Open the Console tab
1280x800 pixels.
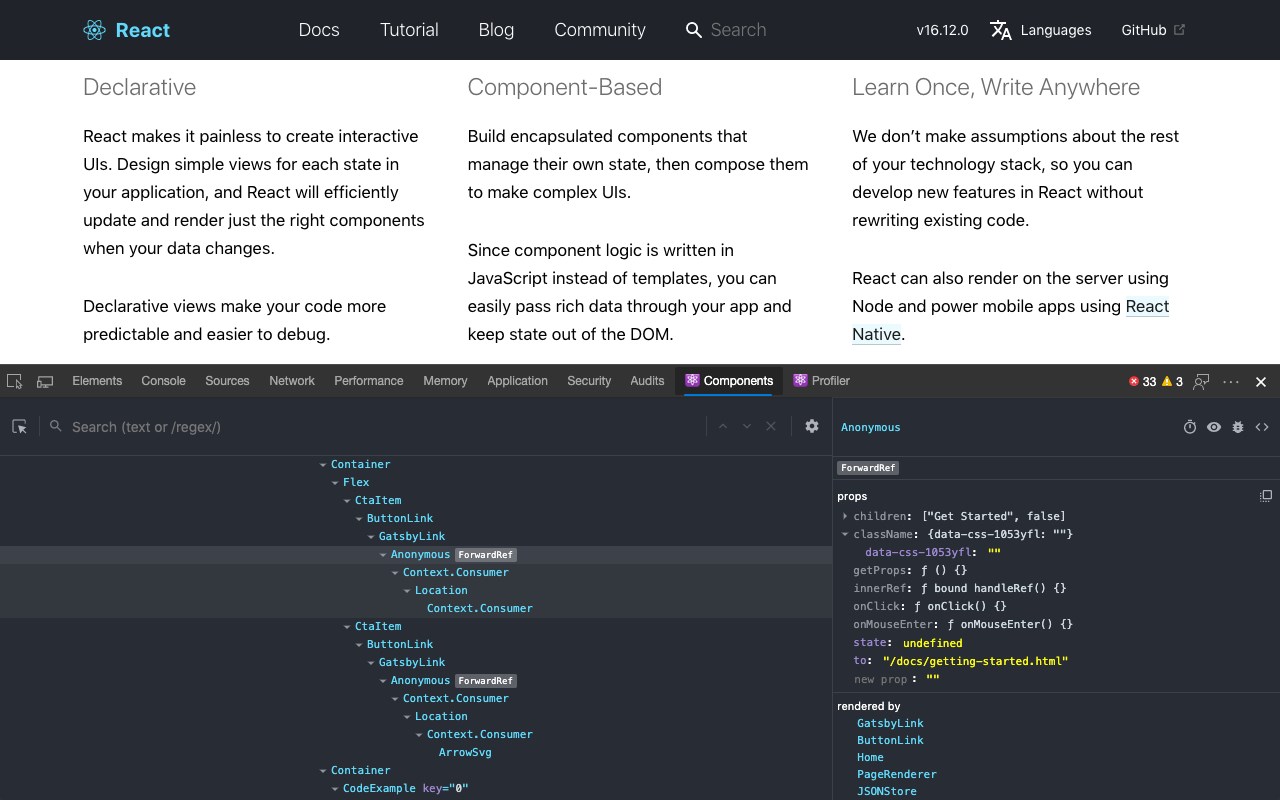pos(163,381)
